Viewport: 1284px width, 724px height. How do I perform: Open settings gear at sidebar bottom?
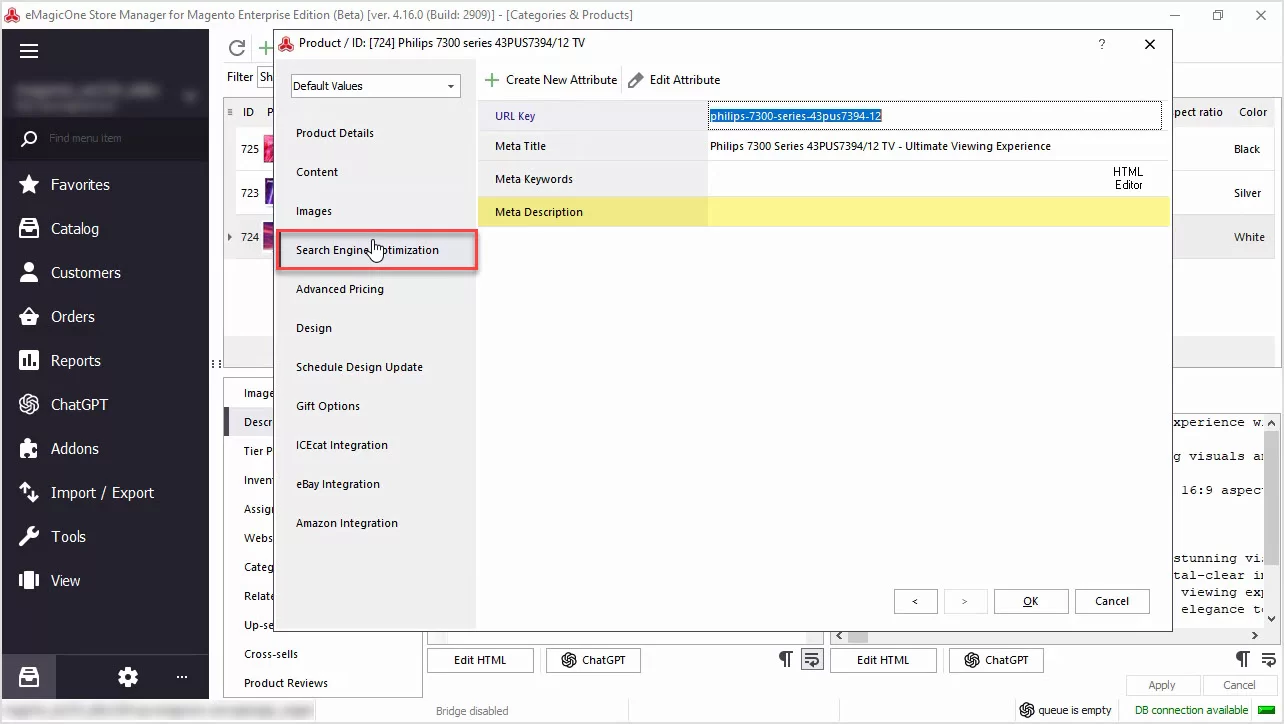(128, 677)
